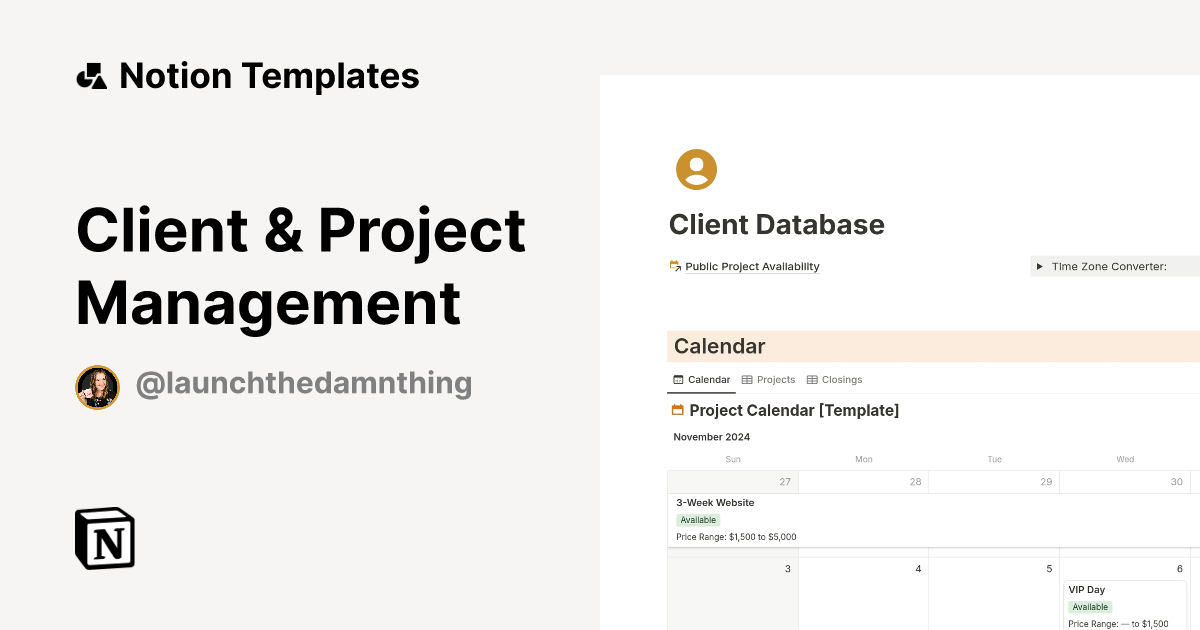Viewport: 1200px width, 630px height.
Task: Click the black Notion N icon bottom left
Action: coord(103,538)
